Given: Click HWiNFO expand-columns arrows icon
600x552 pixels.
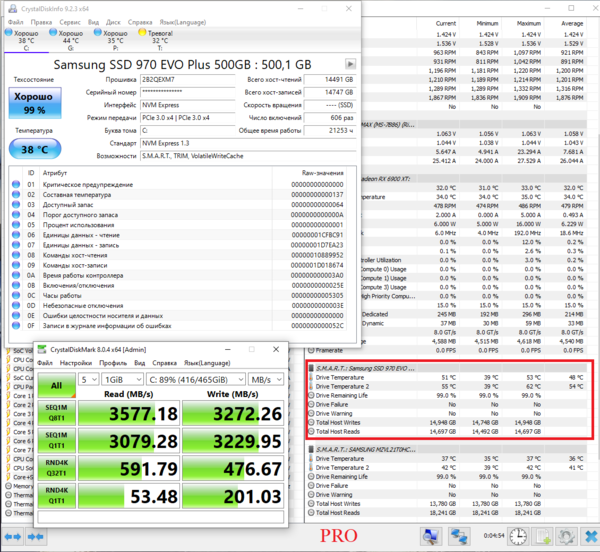Looking at the screenshot, I should point(13,537).
